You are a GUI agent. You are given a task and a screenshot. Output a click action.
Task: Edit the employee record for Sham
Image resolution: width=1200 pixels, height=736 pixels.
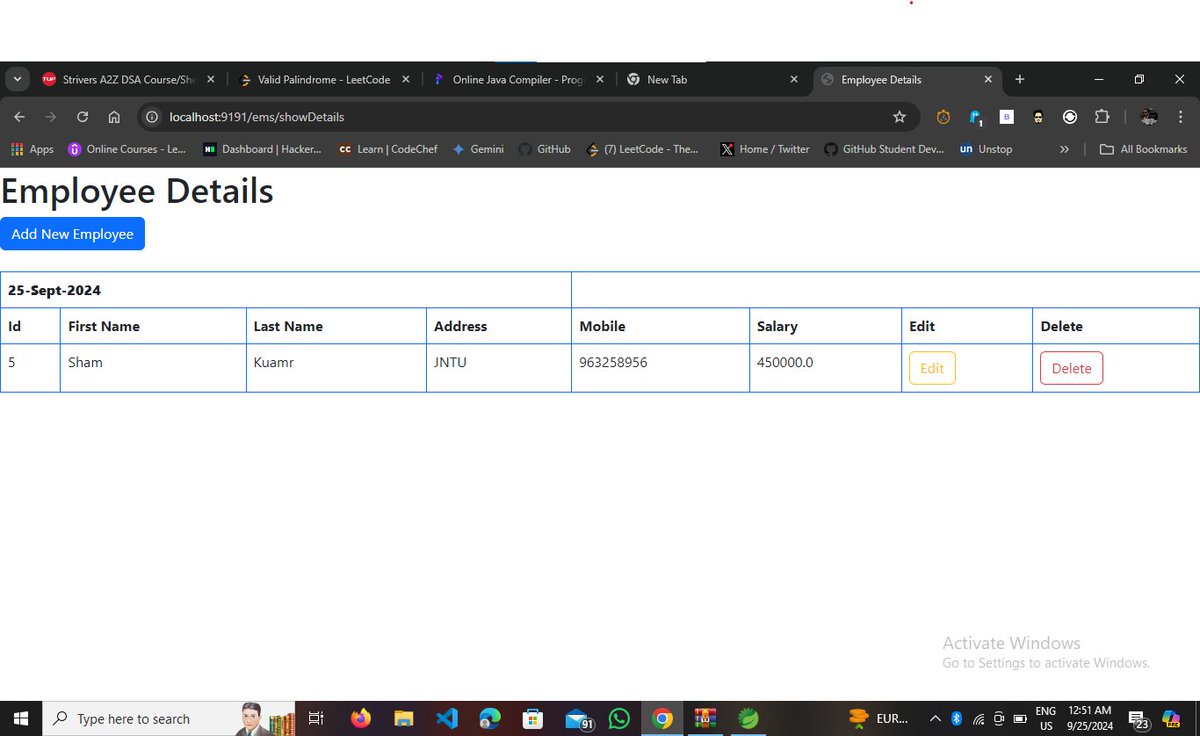coord(931,367)
